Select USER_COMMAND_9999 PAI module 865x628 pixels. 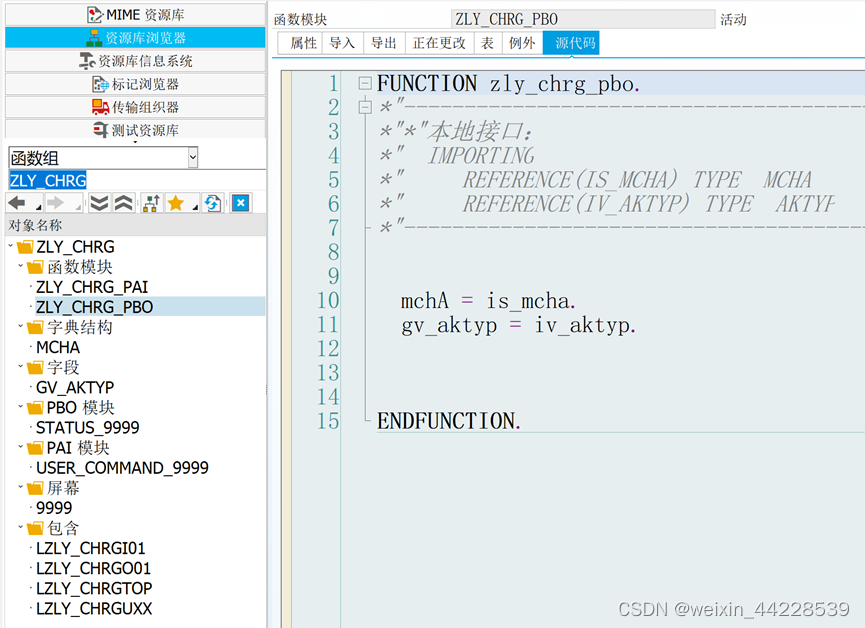(x=122, y=468)
